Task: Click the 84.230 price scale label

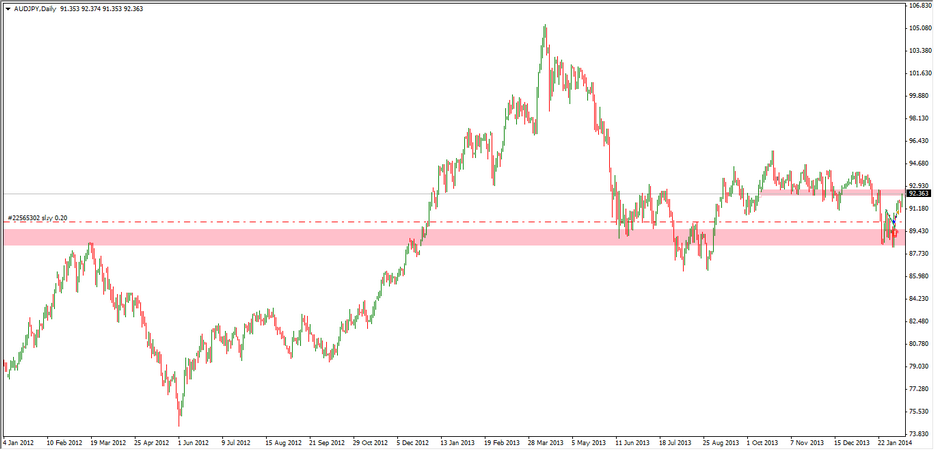Action: [919, 298]
